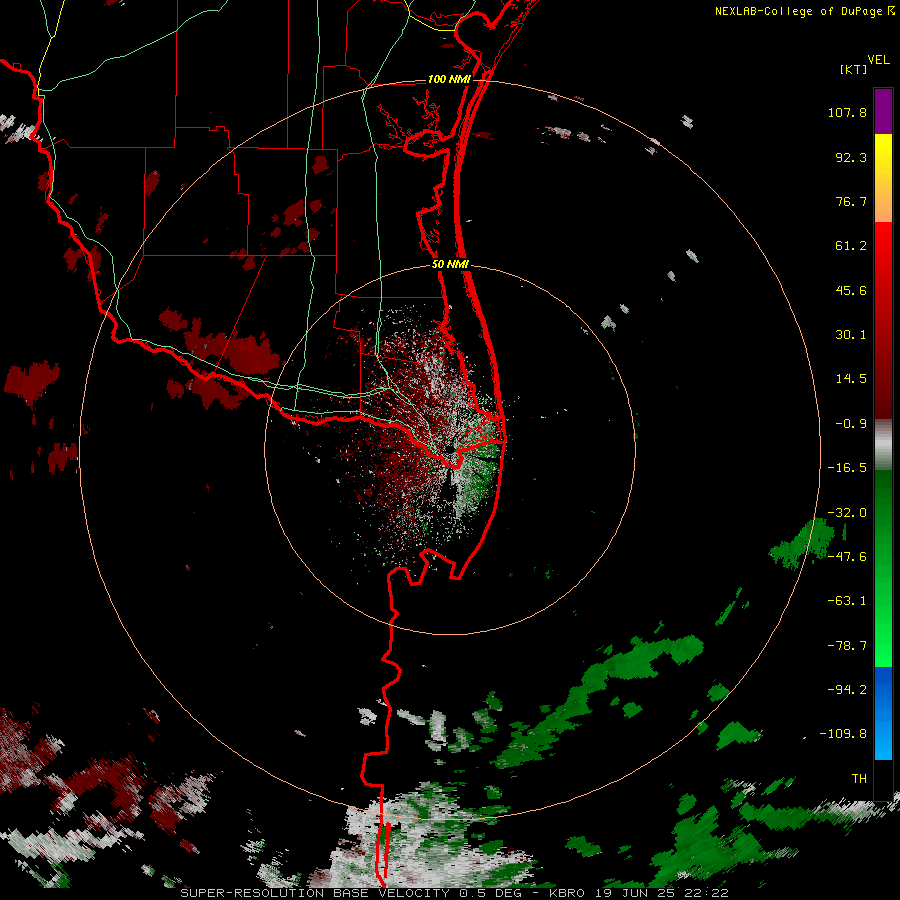Viewport: 900px width, 900px height.
Task: Click the 92.3 legend value
Action: 851,157
